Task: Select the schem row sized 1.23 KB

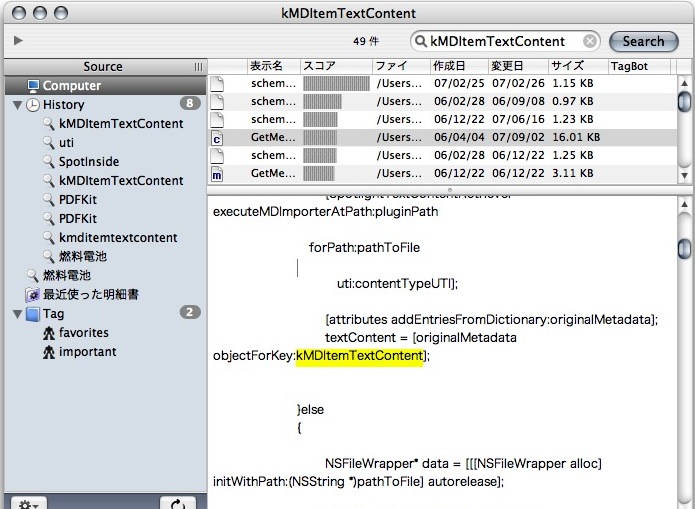Action: click(442, 120)
